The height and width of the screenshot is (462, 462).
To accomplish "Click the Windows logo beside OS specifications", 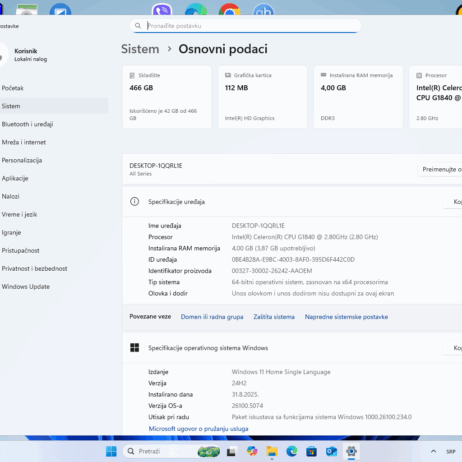I will (x=134, y=348).
